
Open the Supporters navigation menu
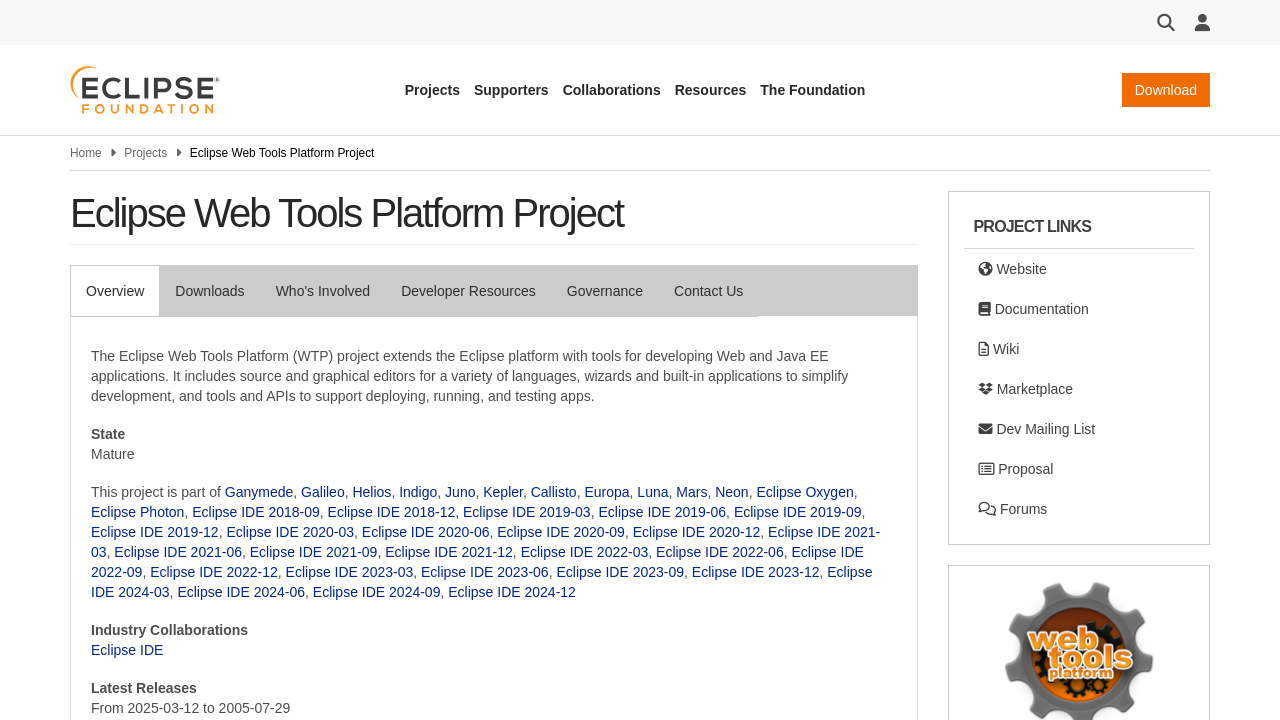pyautogui.click(x=511, y=90)
